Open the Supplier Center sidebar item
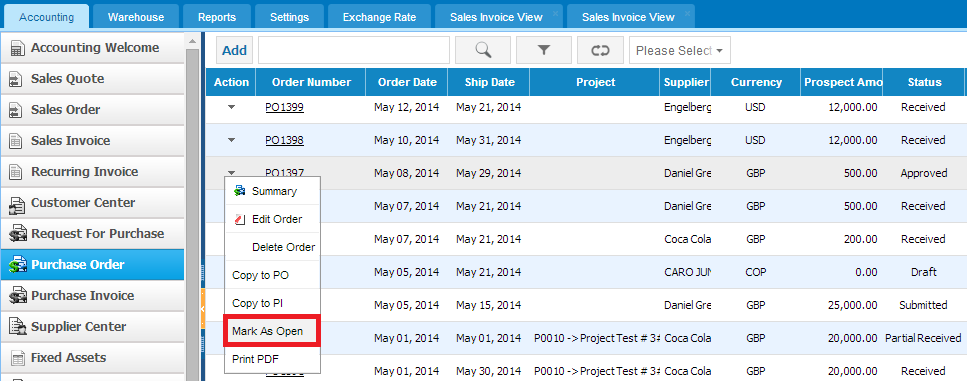 click(x=93, y=327)
